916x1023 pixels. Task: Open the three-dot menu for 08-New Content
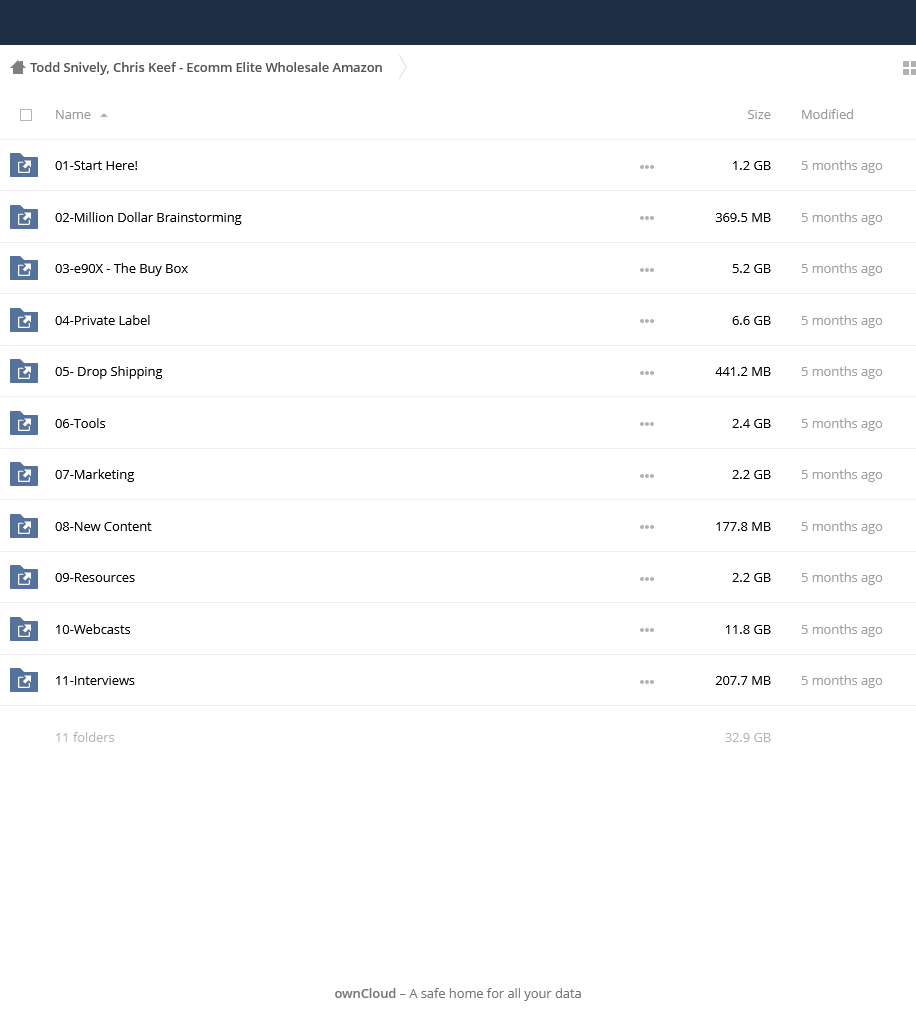point(647,527)
